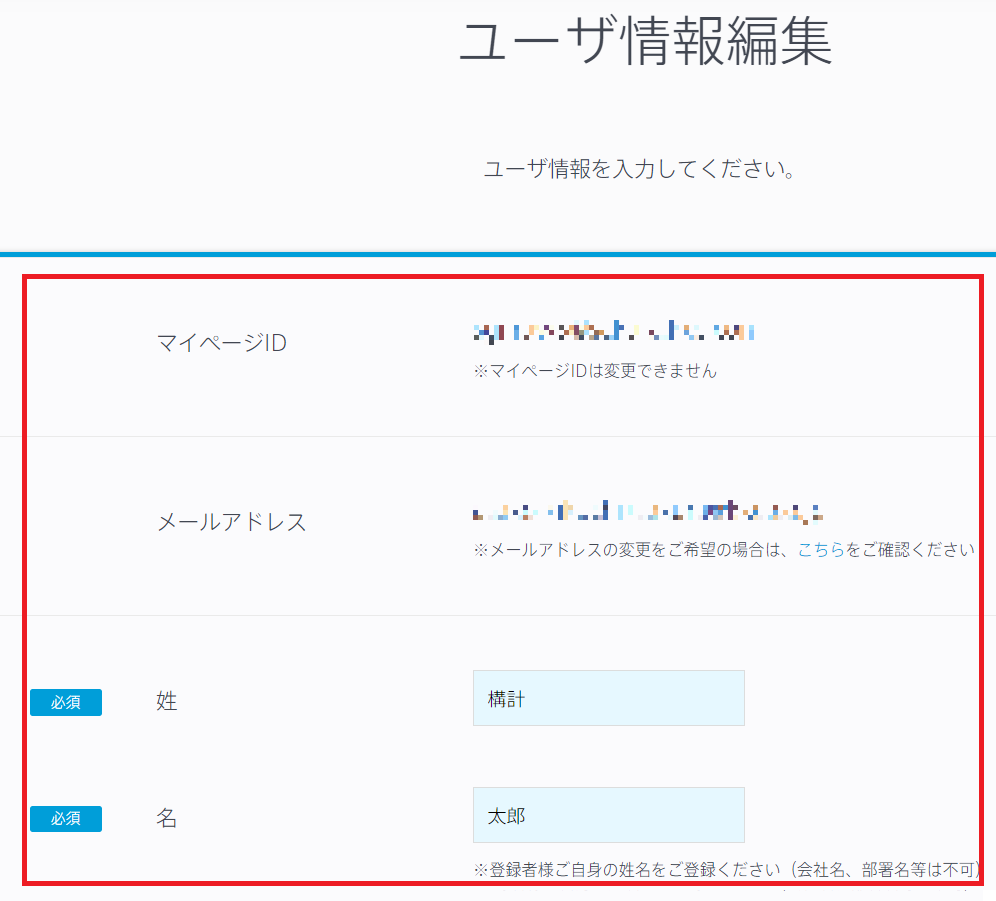Click the 必須 badge beside 名
Viewport: 996px width, 901px height.
(66, 819)
